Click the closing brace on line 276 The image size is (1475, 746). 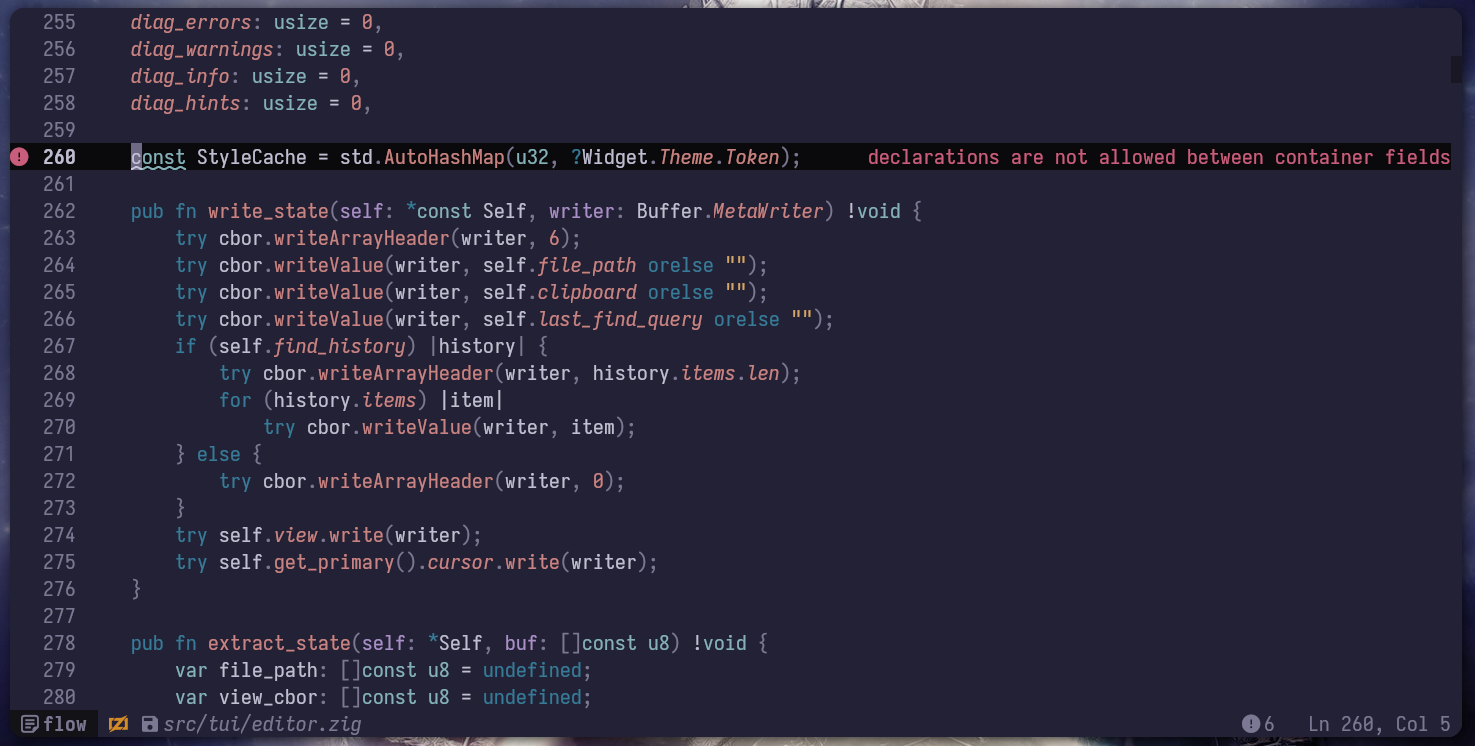coord(137,589)
